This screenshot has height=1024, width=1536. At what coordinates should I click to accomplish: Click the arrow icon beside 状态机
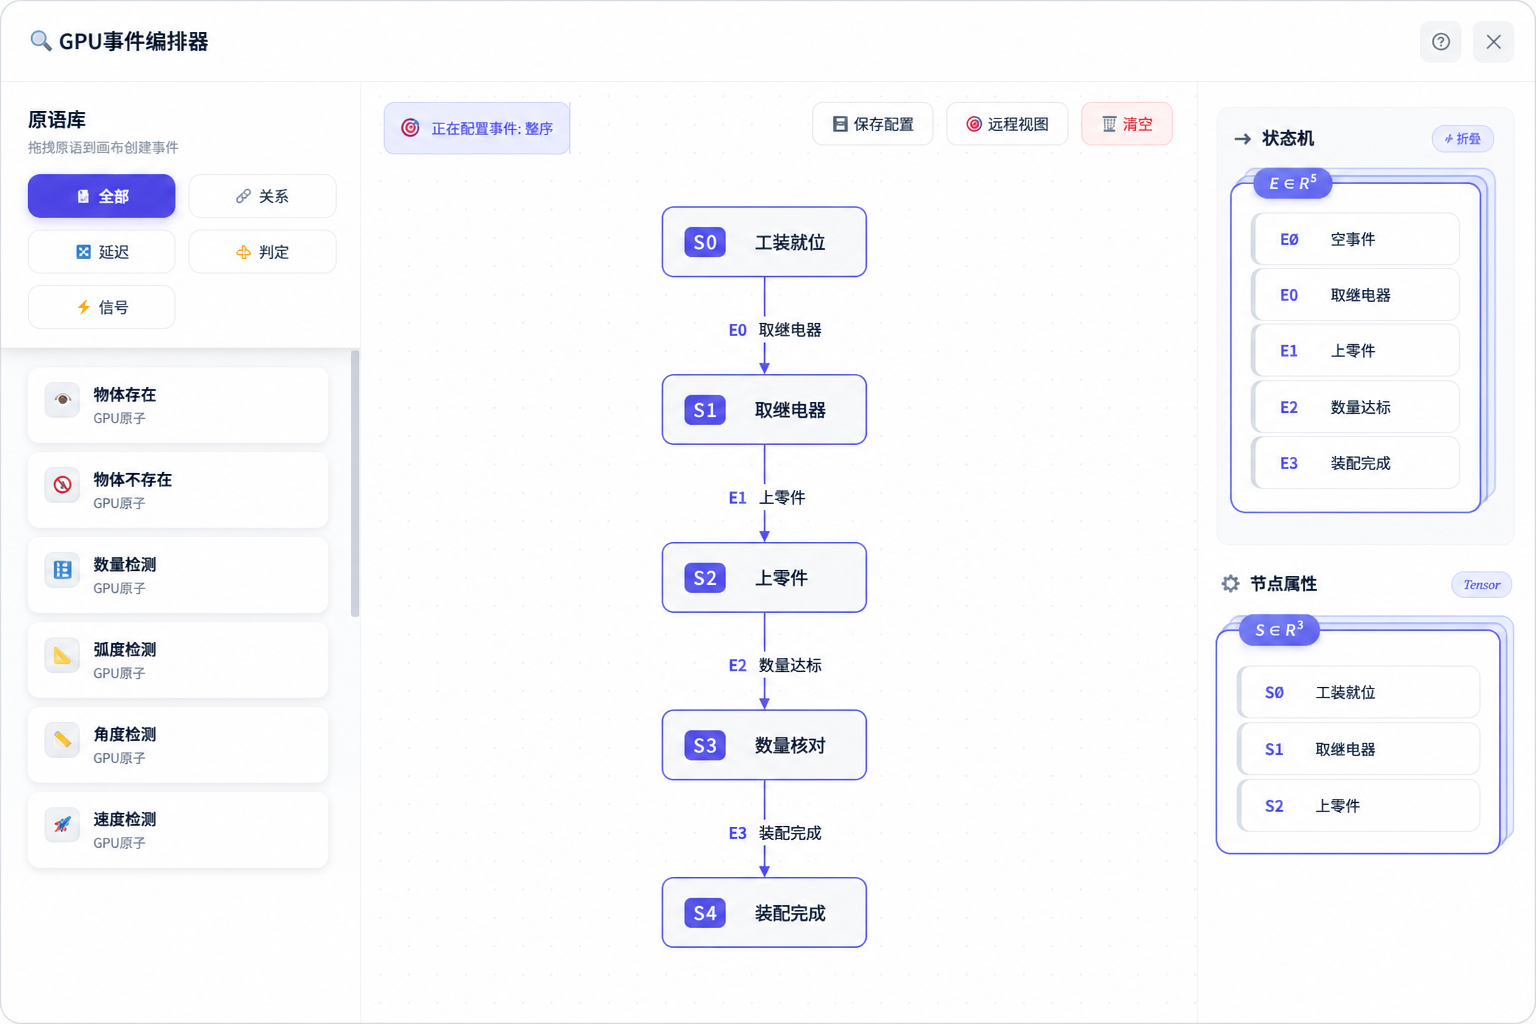point(1242,139)
